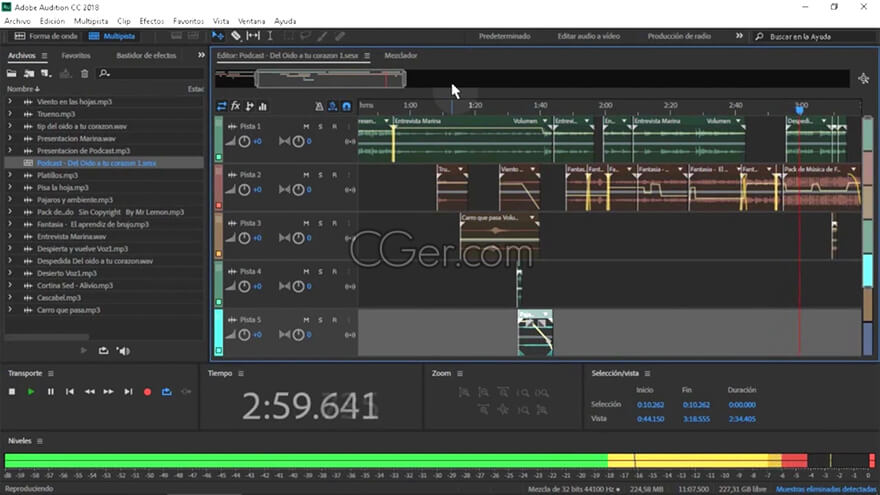Image resolution: width=880 pixels, height=495 pixels.
Task: Open the Efectos menu
Action: (152, 21)
